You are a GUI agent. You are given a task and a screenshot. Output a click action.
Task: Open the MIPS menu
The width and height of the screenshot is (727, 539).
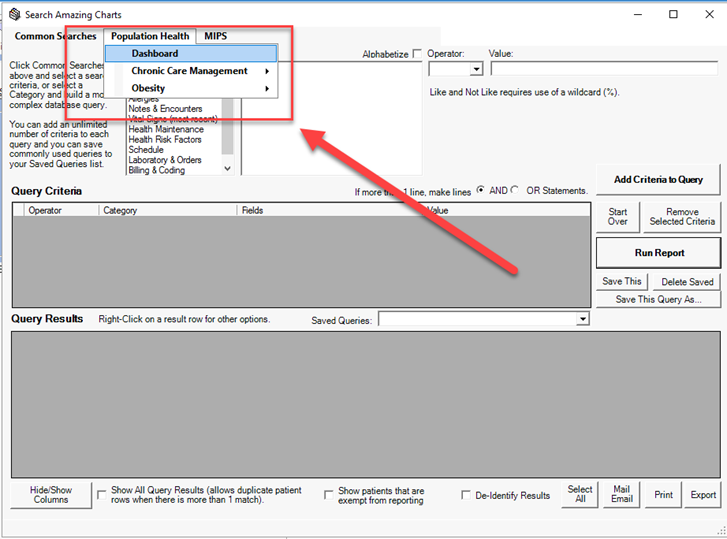click(x=215, y=36)
